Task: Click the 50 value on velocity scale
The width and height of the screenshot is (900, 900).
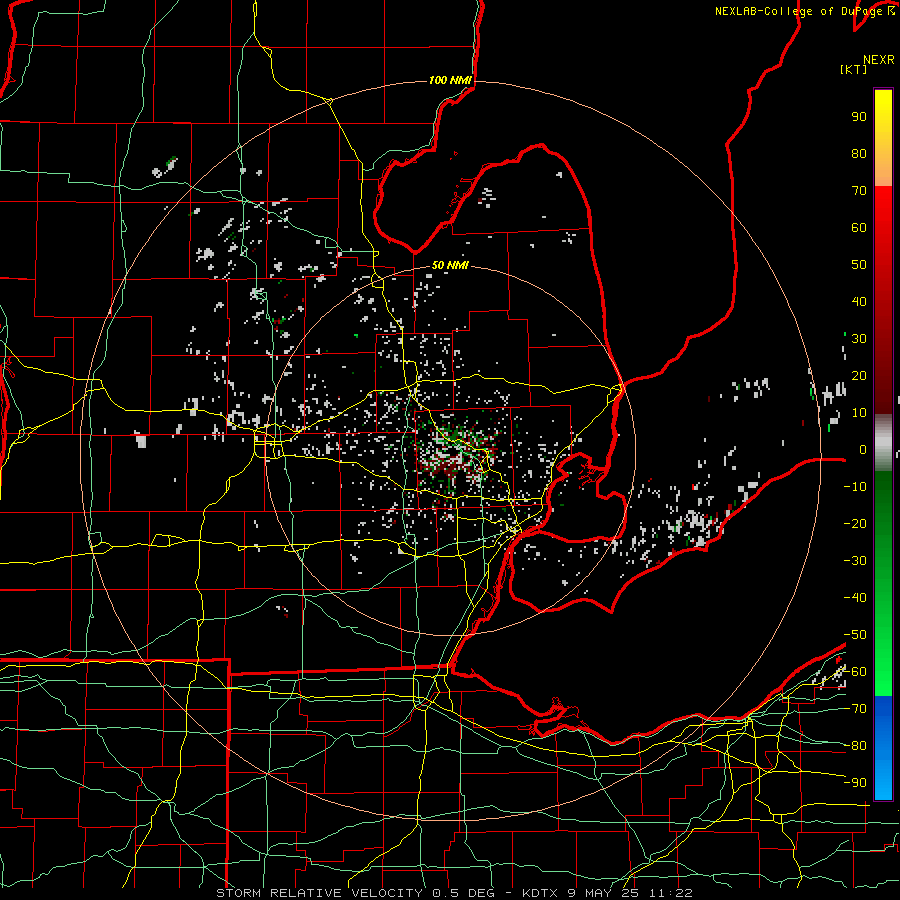Action: coord(859,265)
